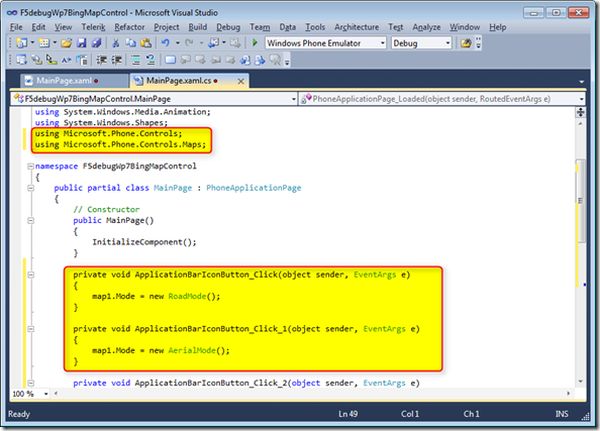
Task: Click the Save All icon
Action: [x=95, y=44]
